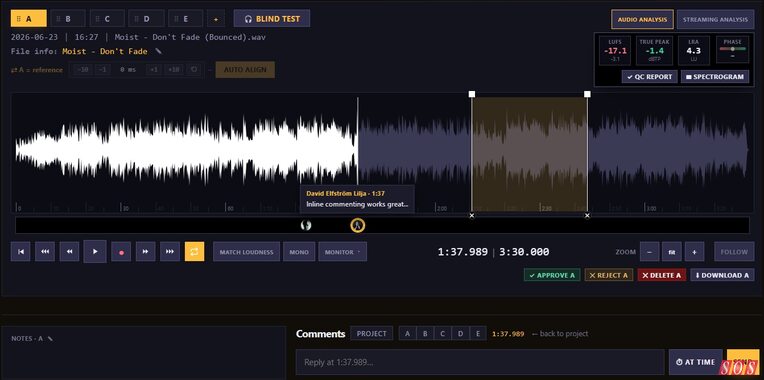764x380 pixels.
Task: Select the PROJECT comments filter
Action: pos(372,334)
